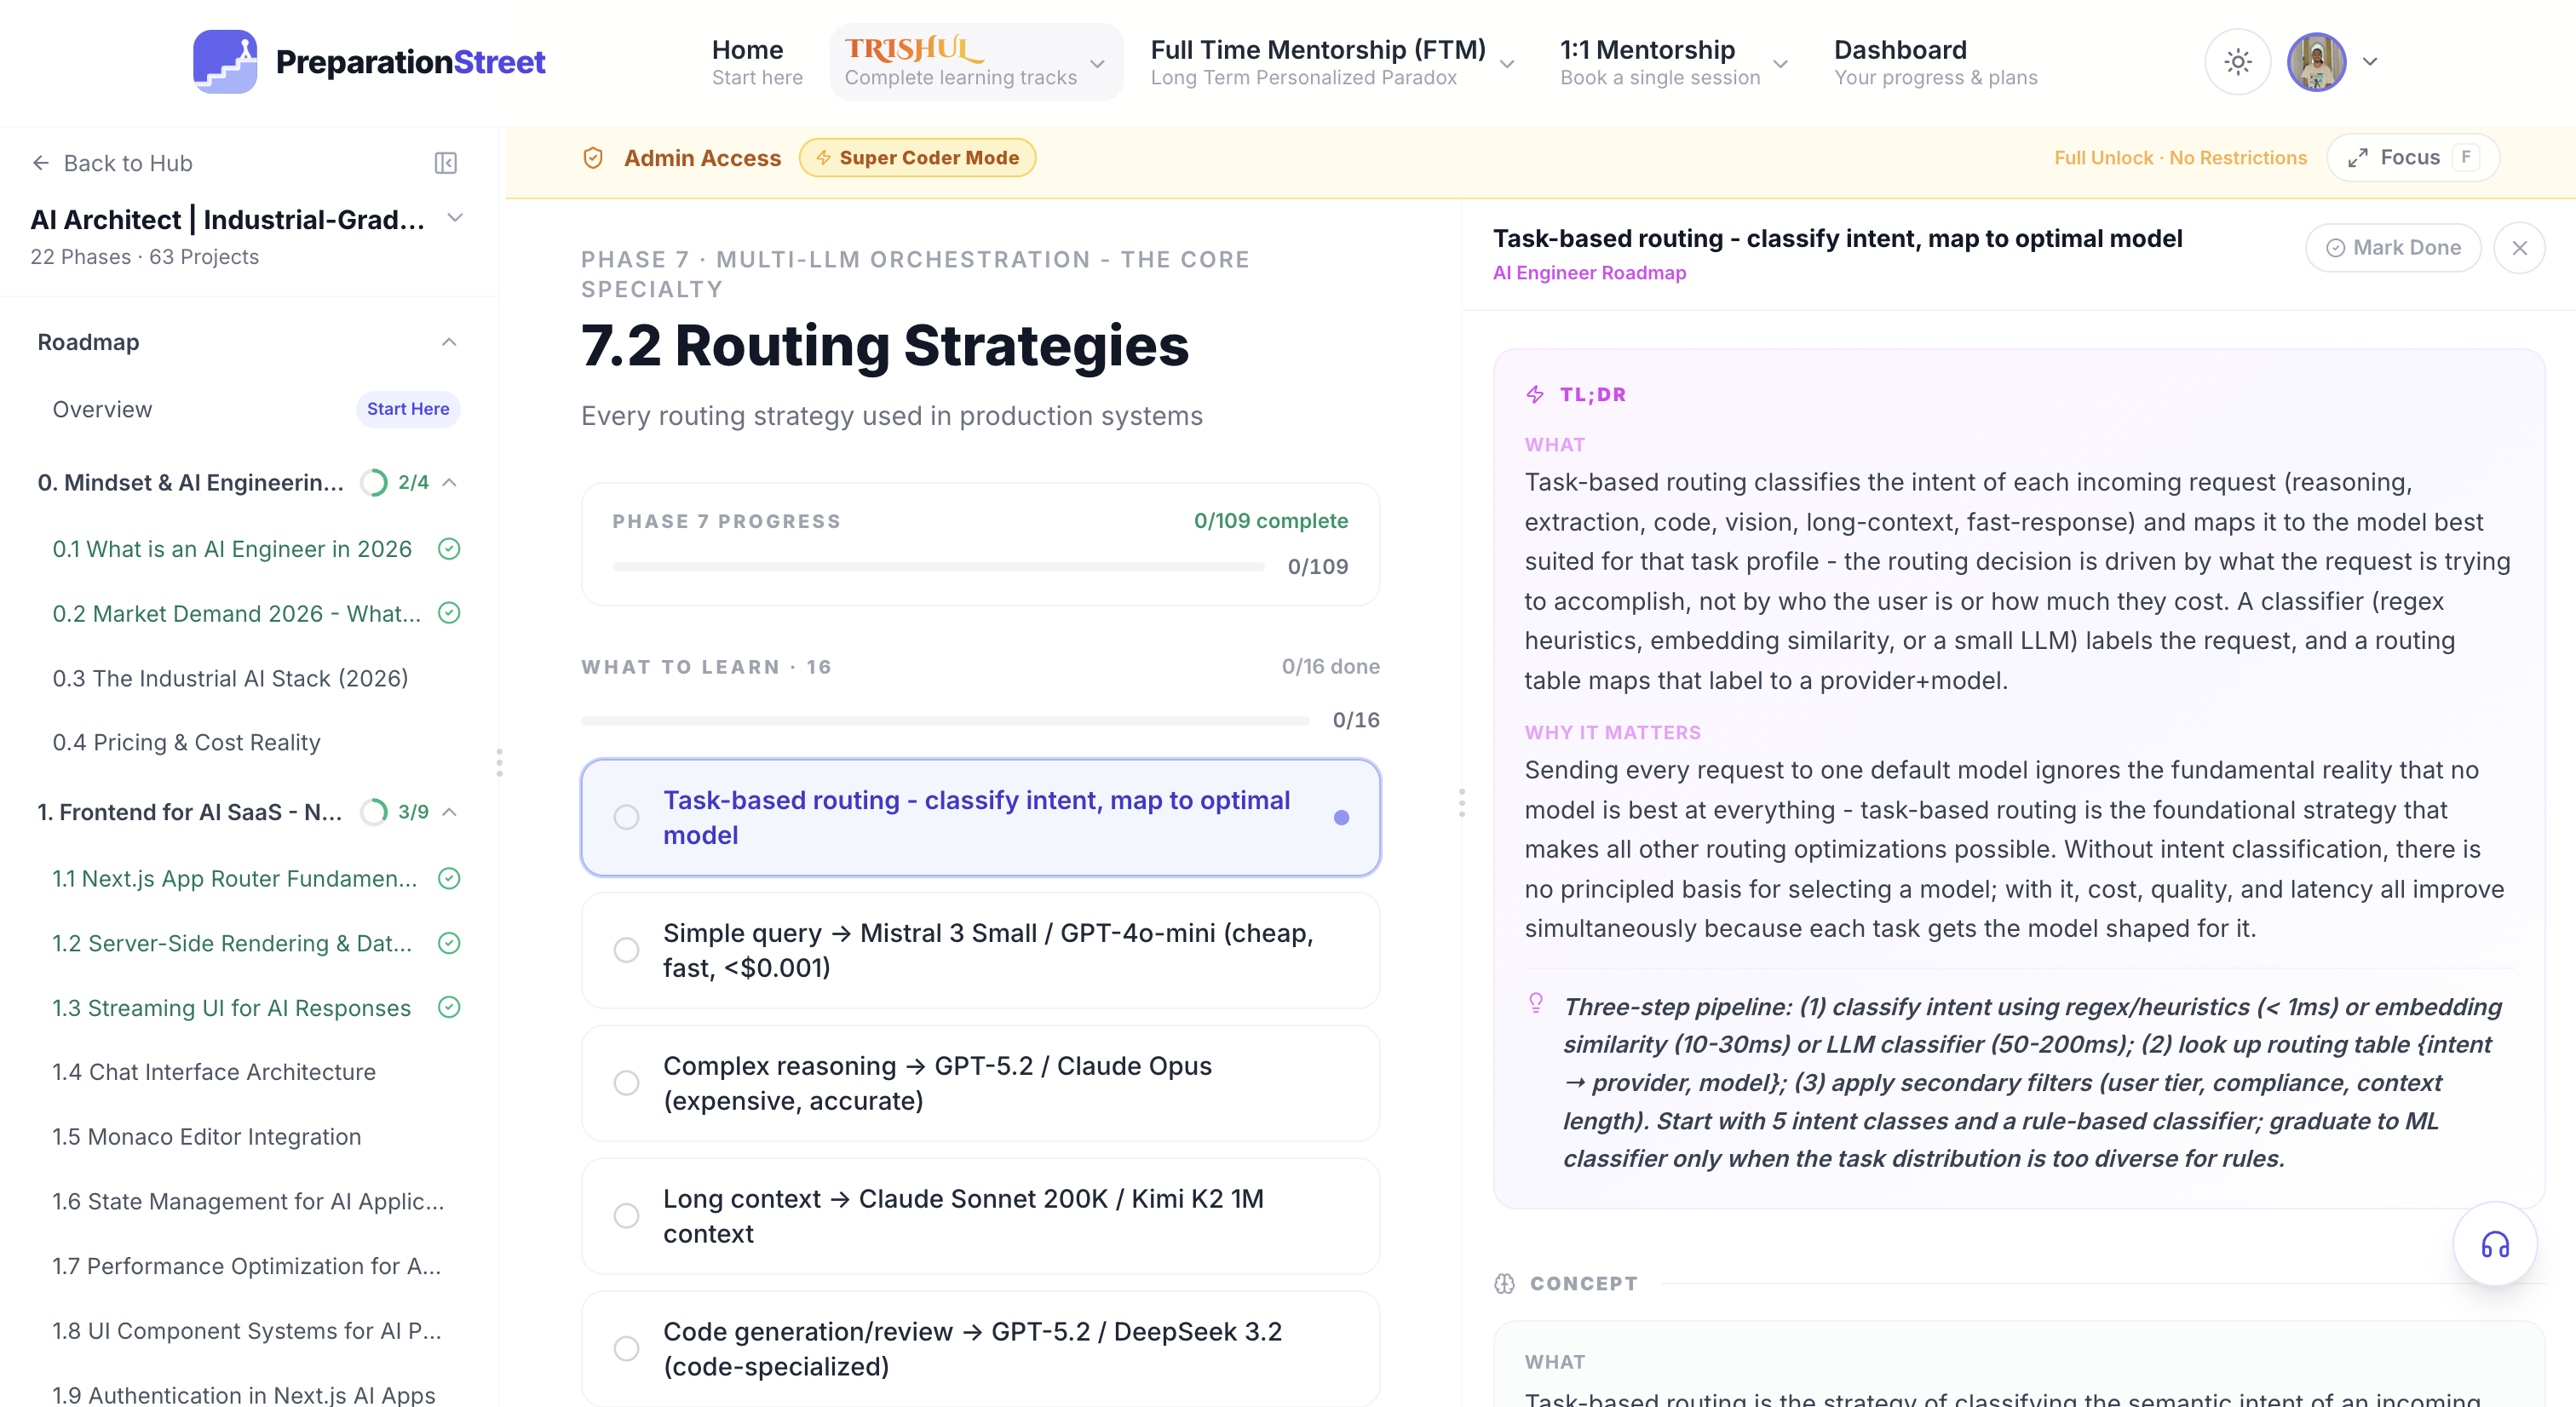
Task: Click the Concept brain icon
Action: pos(1505,1283)
